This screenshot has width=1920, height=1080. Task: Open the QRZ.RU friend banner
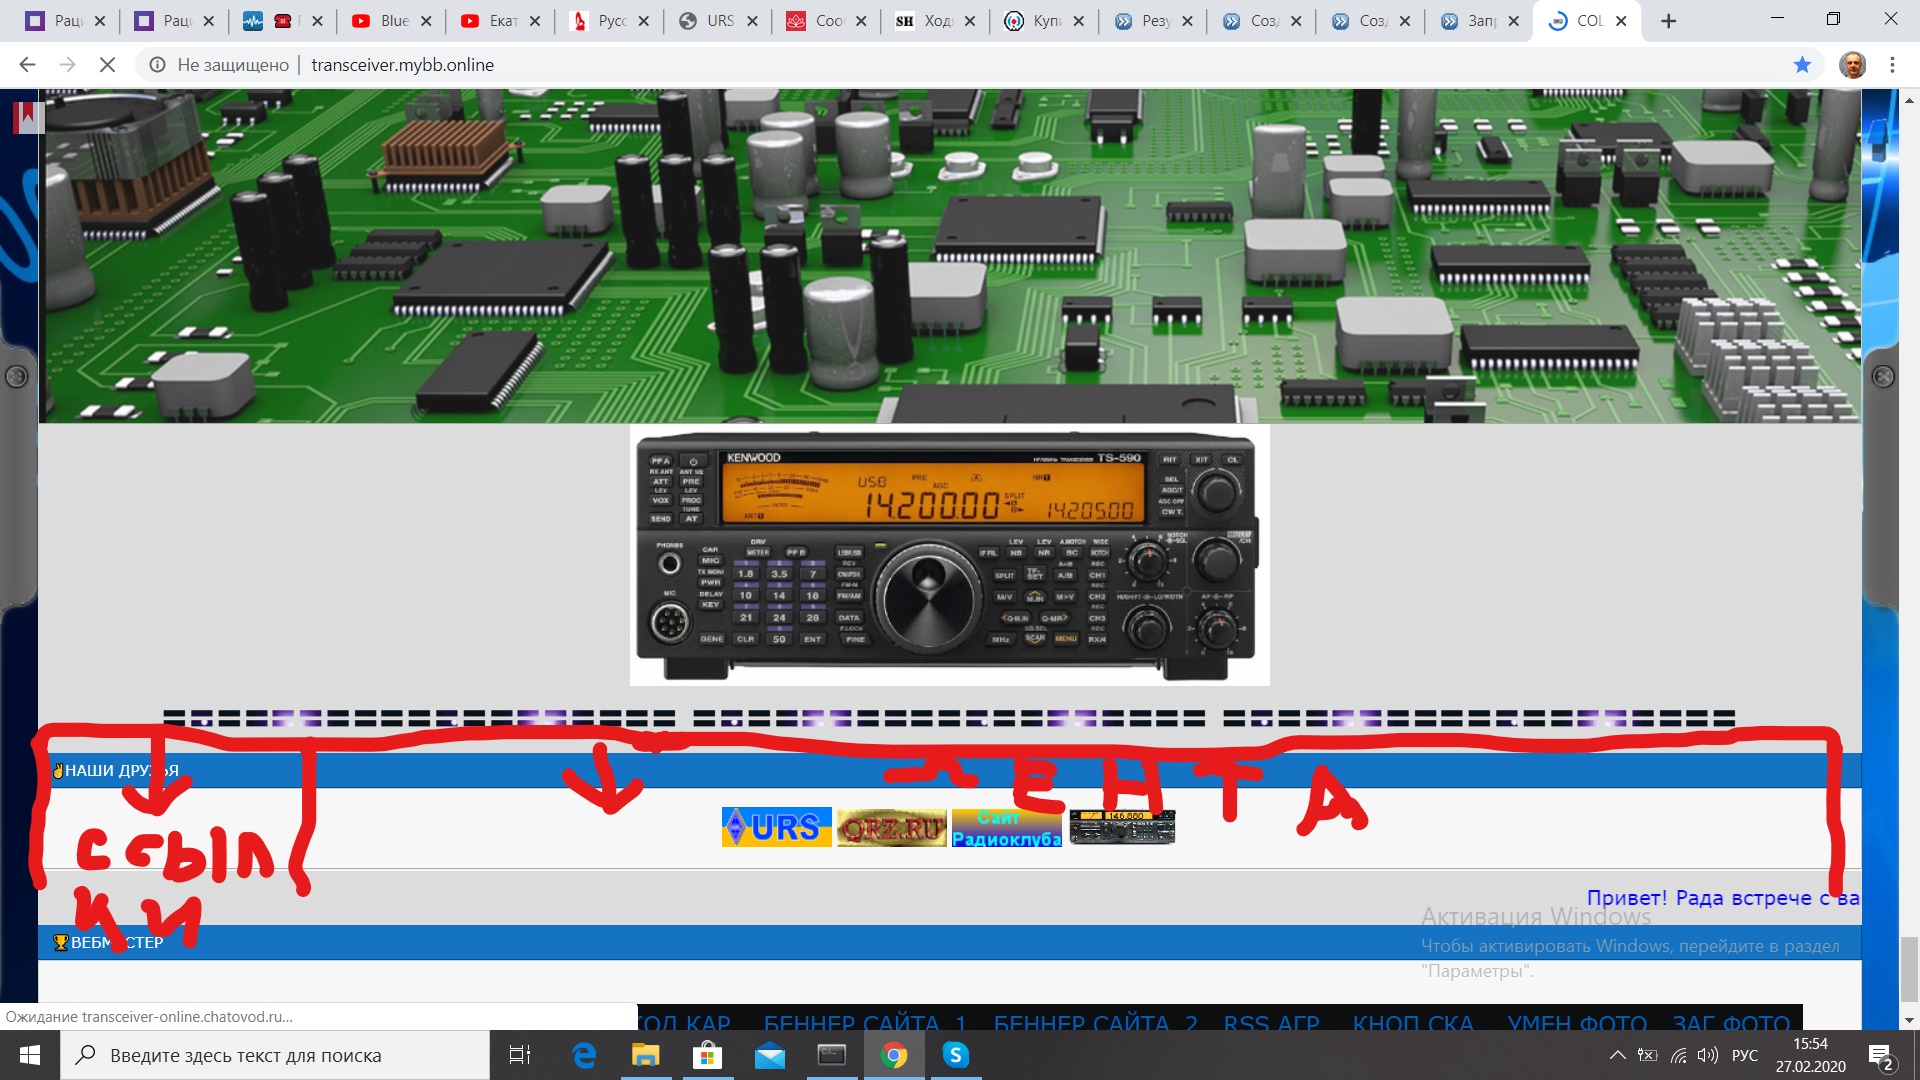point(891,828)
